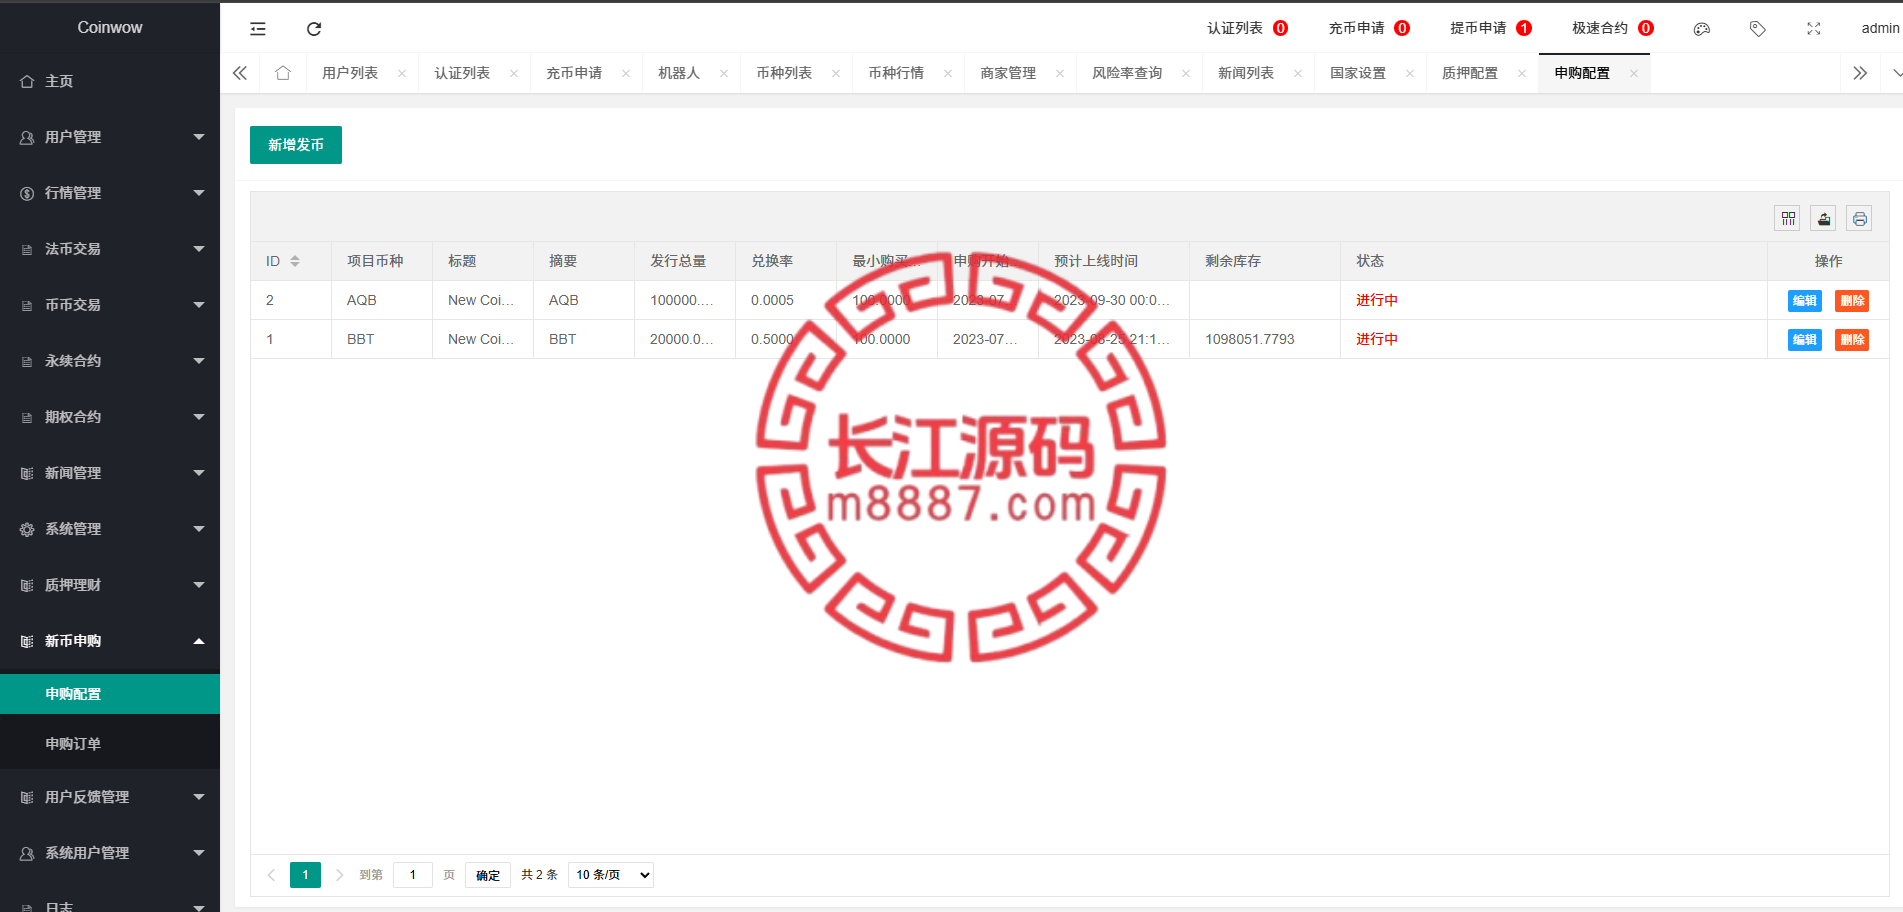
Task: Close the 质押配置 tab
Action: (x=1522, y=73)
